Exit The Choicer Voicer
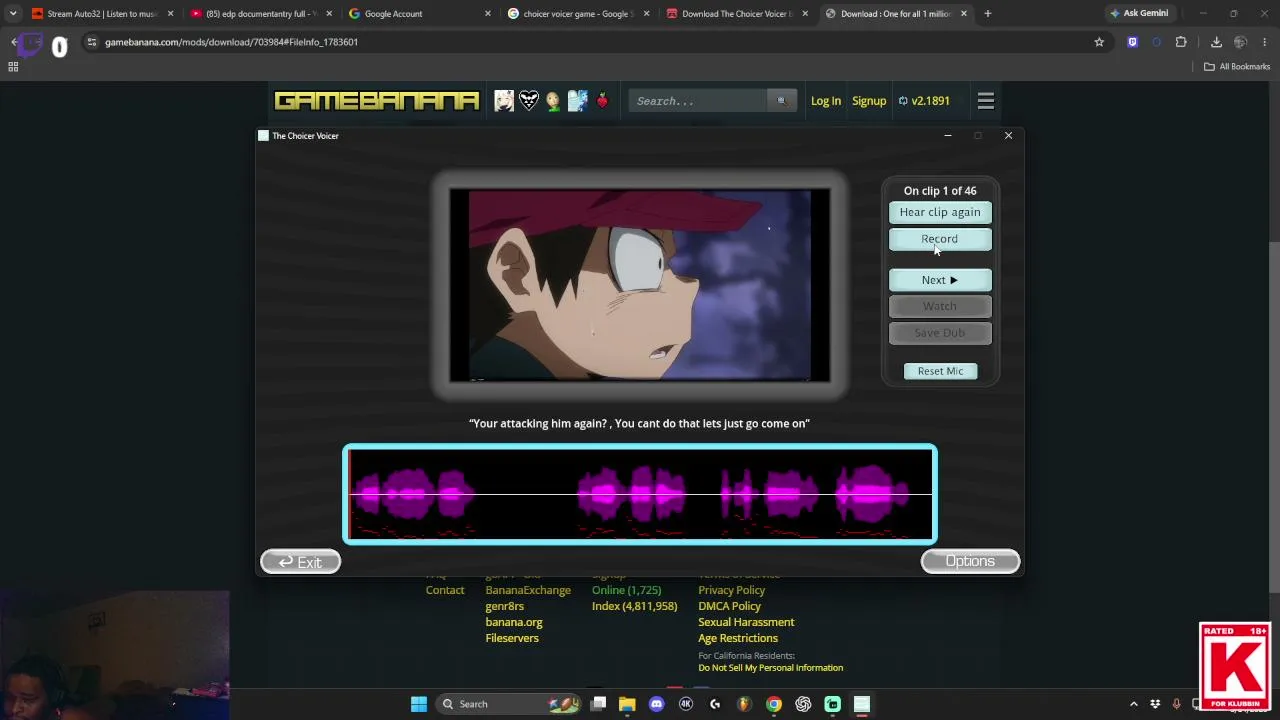This screenshot has width=1280, height=720. click(301, 562)
